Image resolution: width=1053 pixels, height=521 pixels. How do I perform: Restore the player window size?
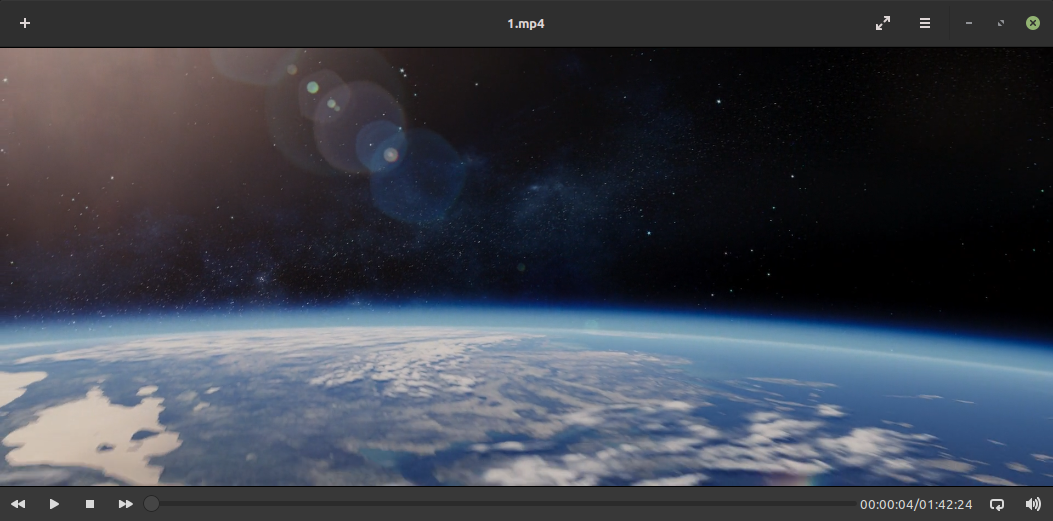[x=1001, y=23]
